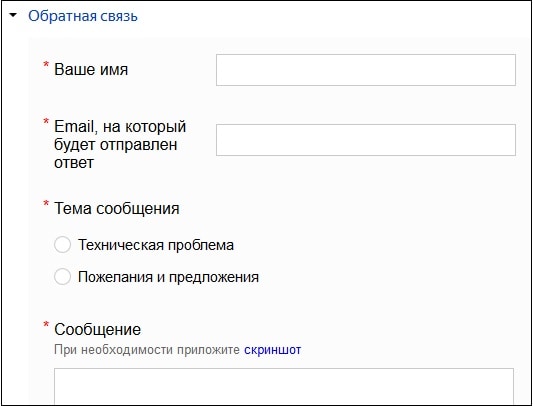The height and width of the screenshot is (406, 533).
Task: Click the При необходимости приложите hint text
Action: [x=147, y=350]
